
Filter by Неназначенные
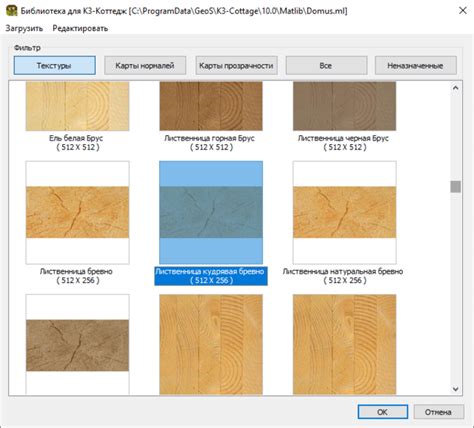pos(415,65)
